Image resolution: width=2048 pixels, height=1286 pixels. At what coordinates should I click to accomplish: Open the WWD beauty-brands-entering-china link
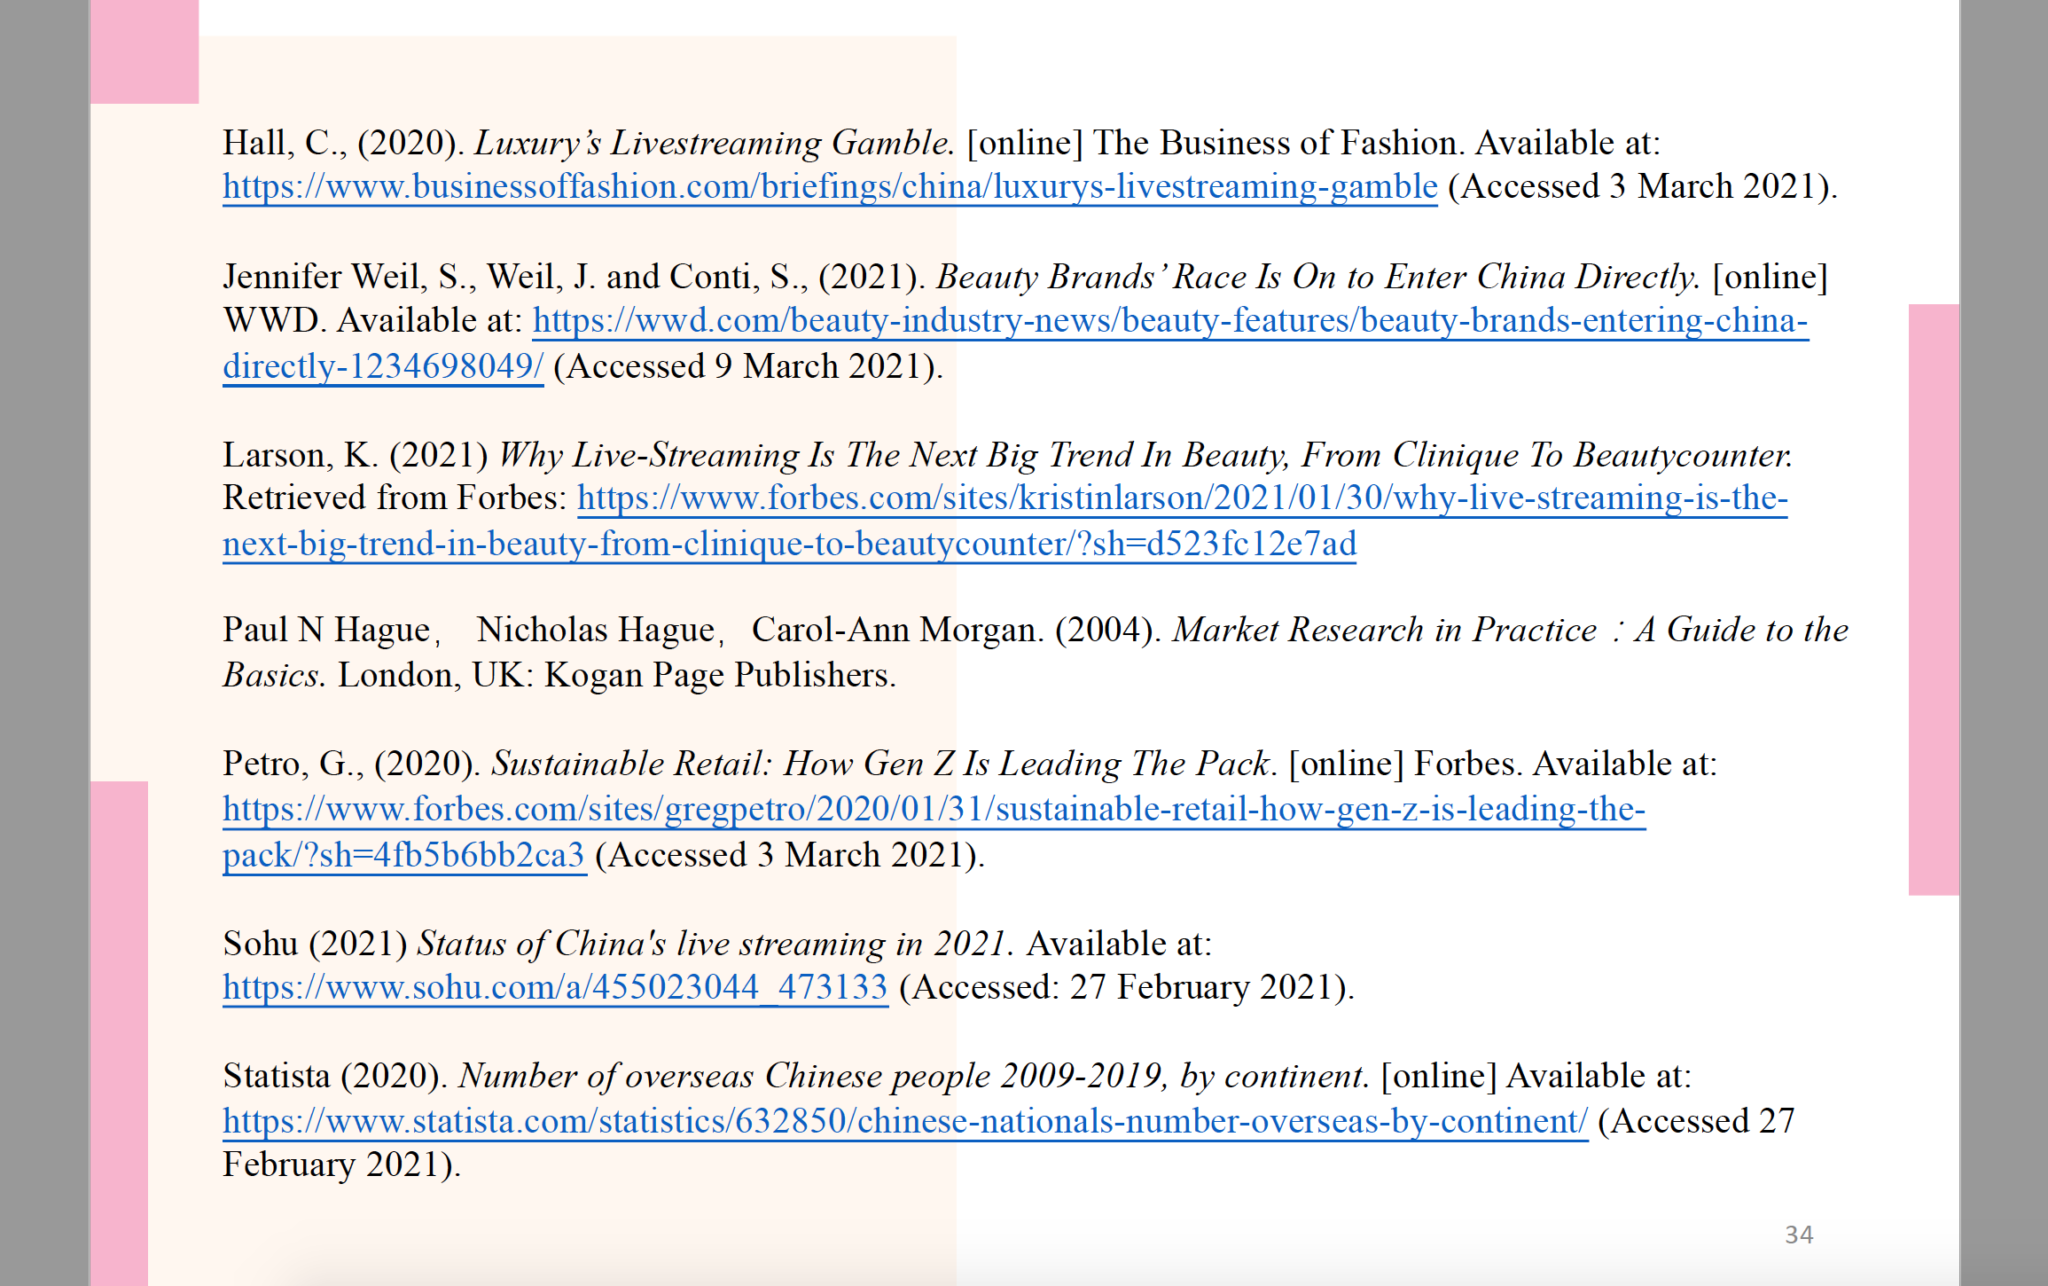(1170, 321)
